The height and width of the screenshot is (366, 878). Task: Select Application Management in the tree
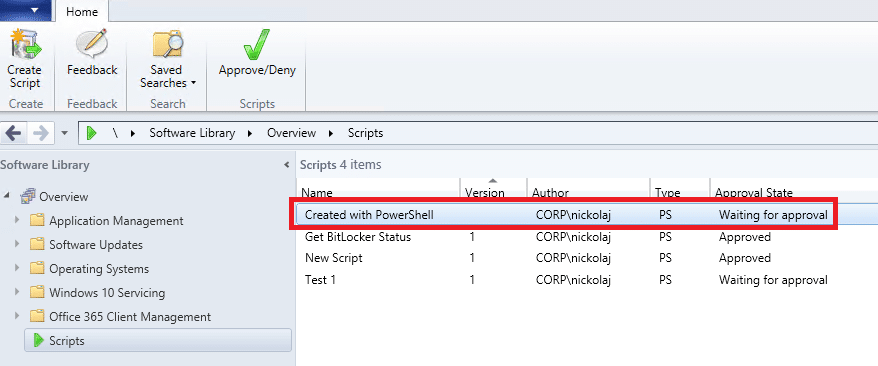tap(116, 221)
